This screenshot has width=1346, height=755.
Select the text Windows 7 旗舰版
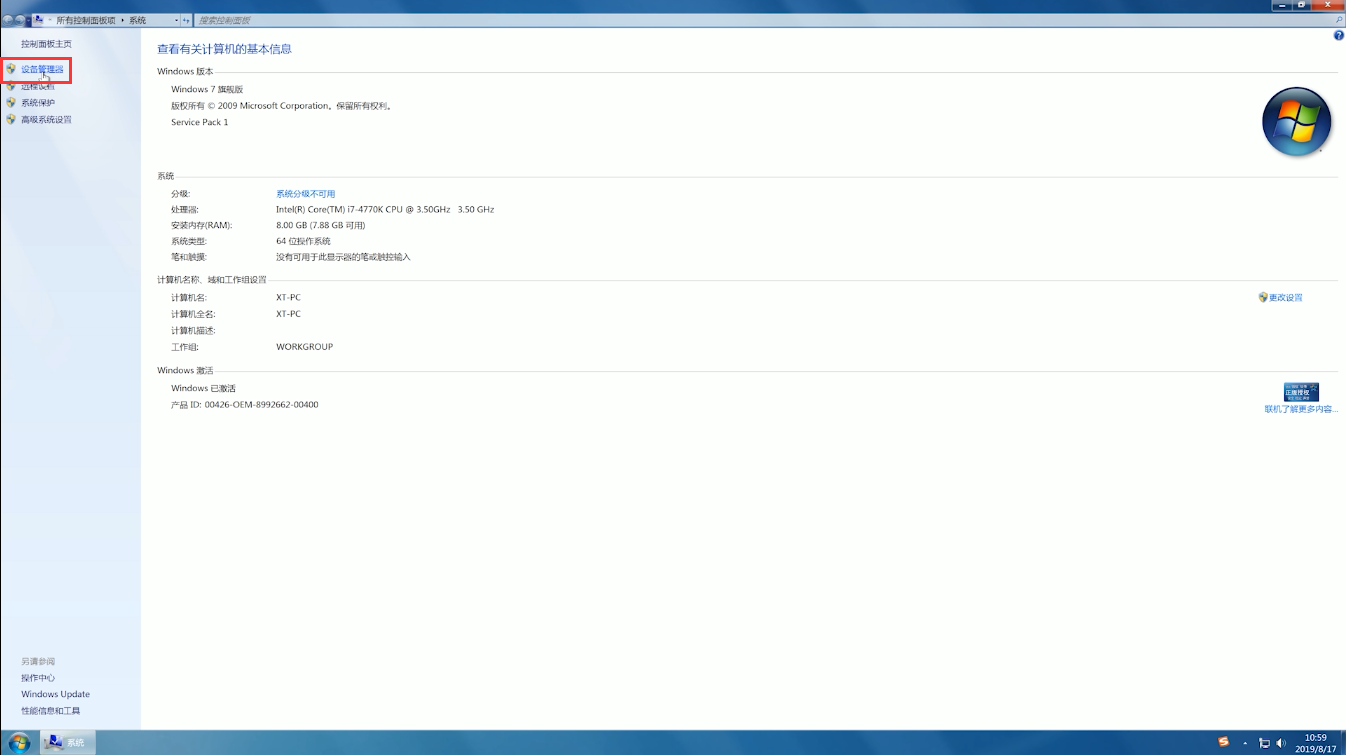click(207, 90)
